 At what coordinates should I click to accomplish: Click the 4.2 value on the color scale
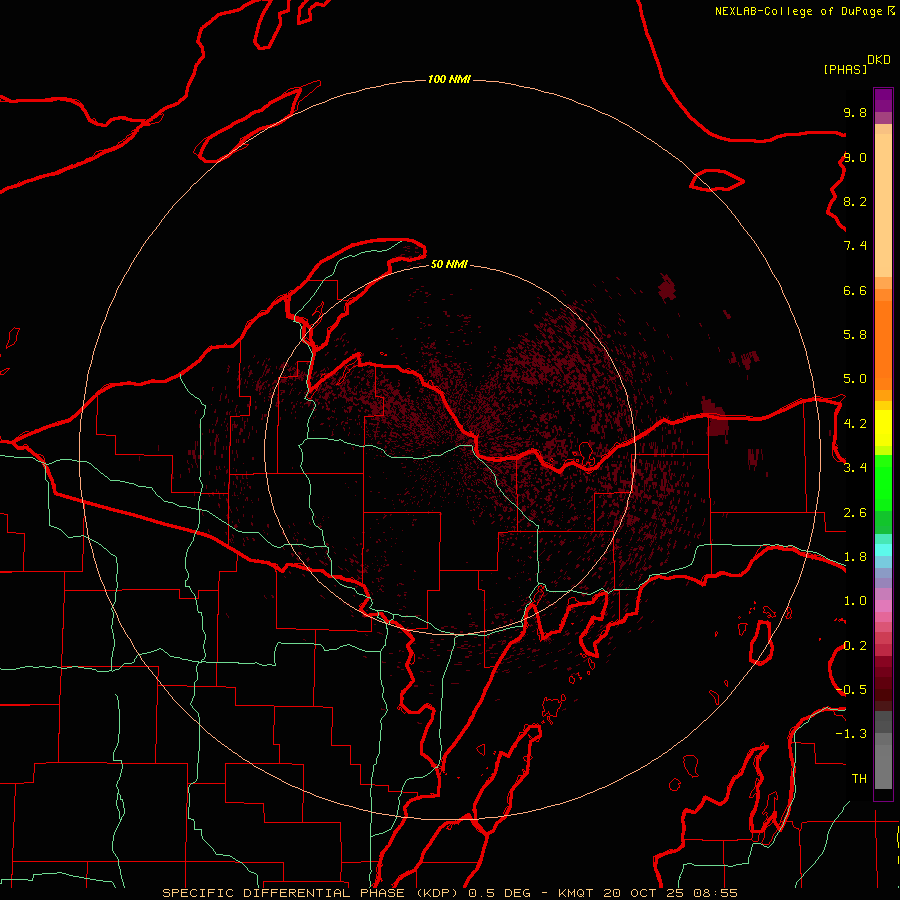point(855,424)
